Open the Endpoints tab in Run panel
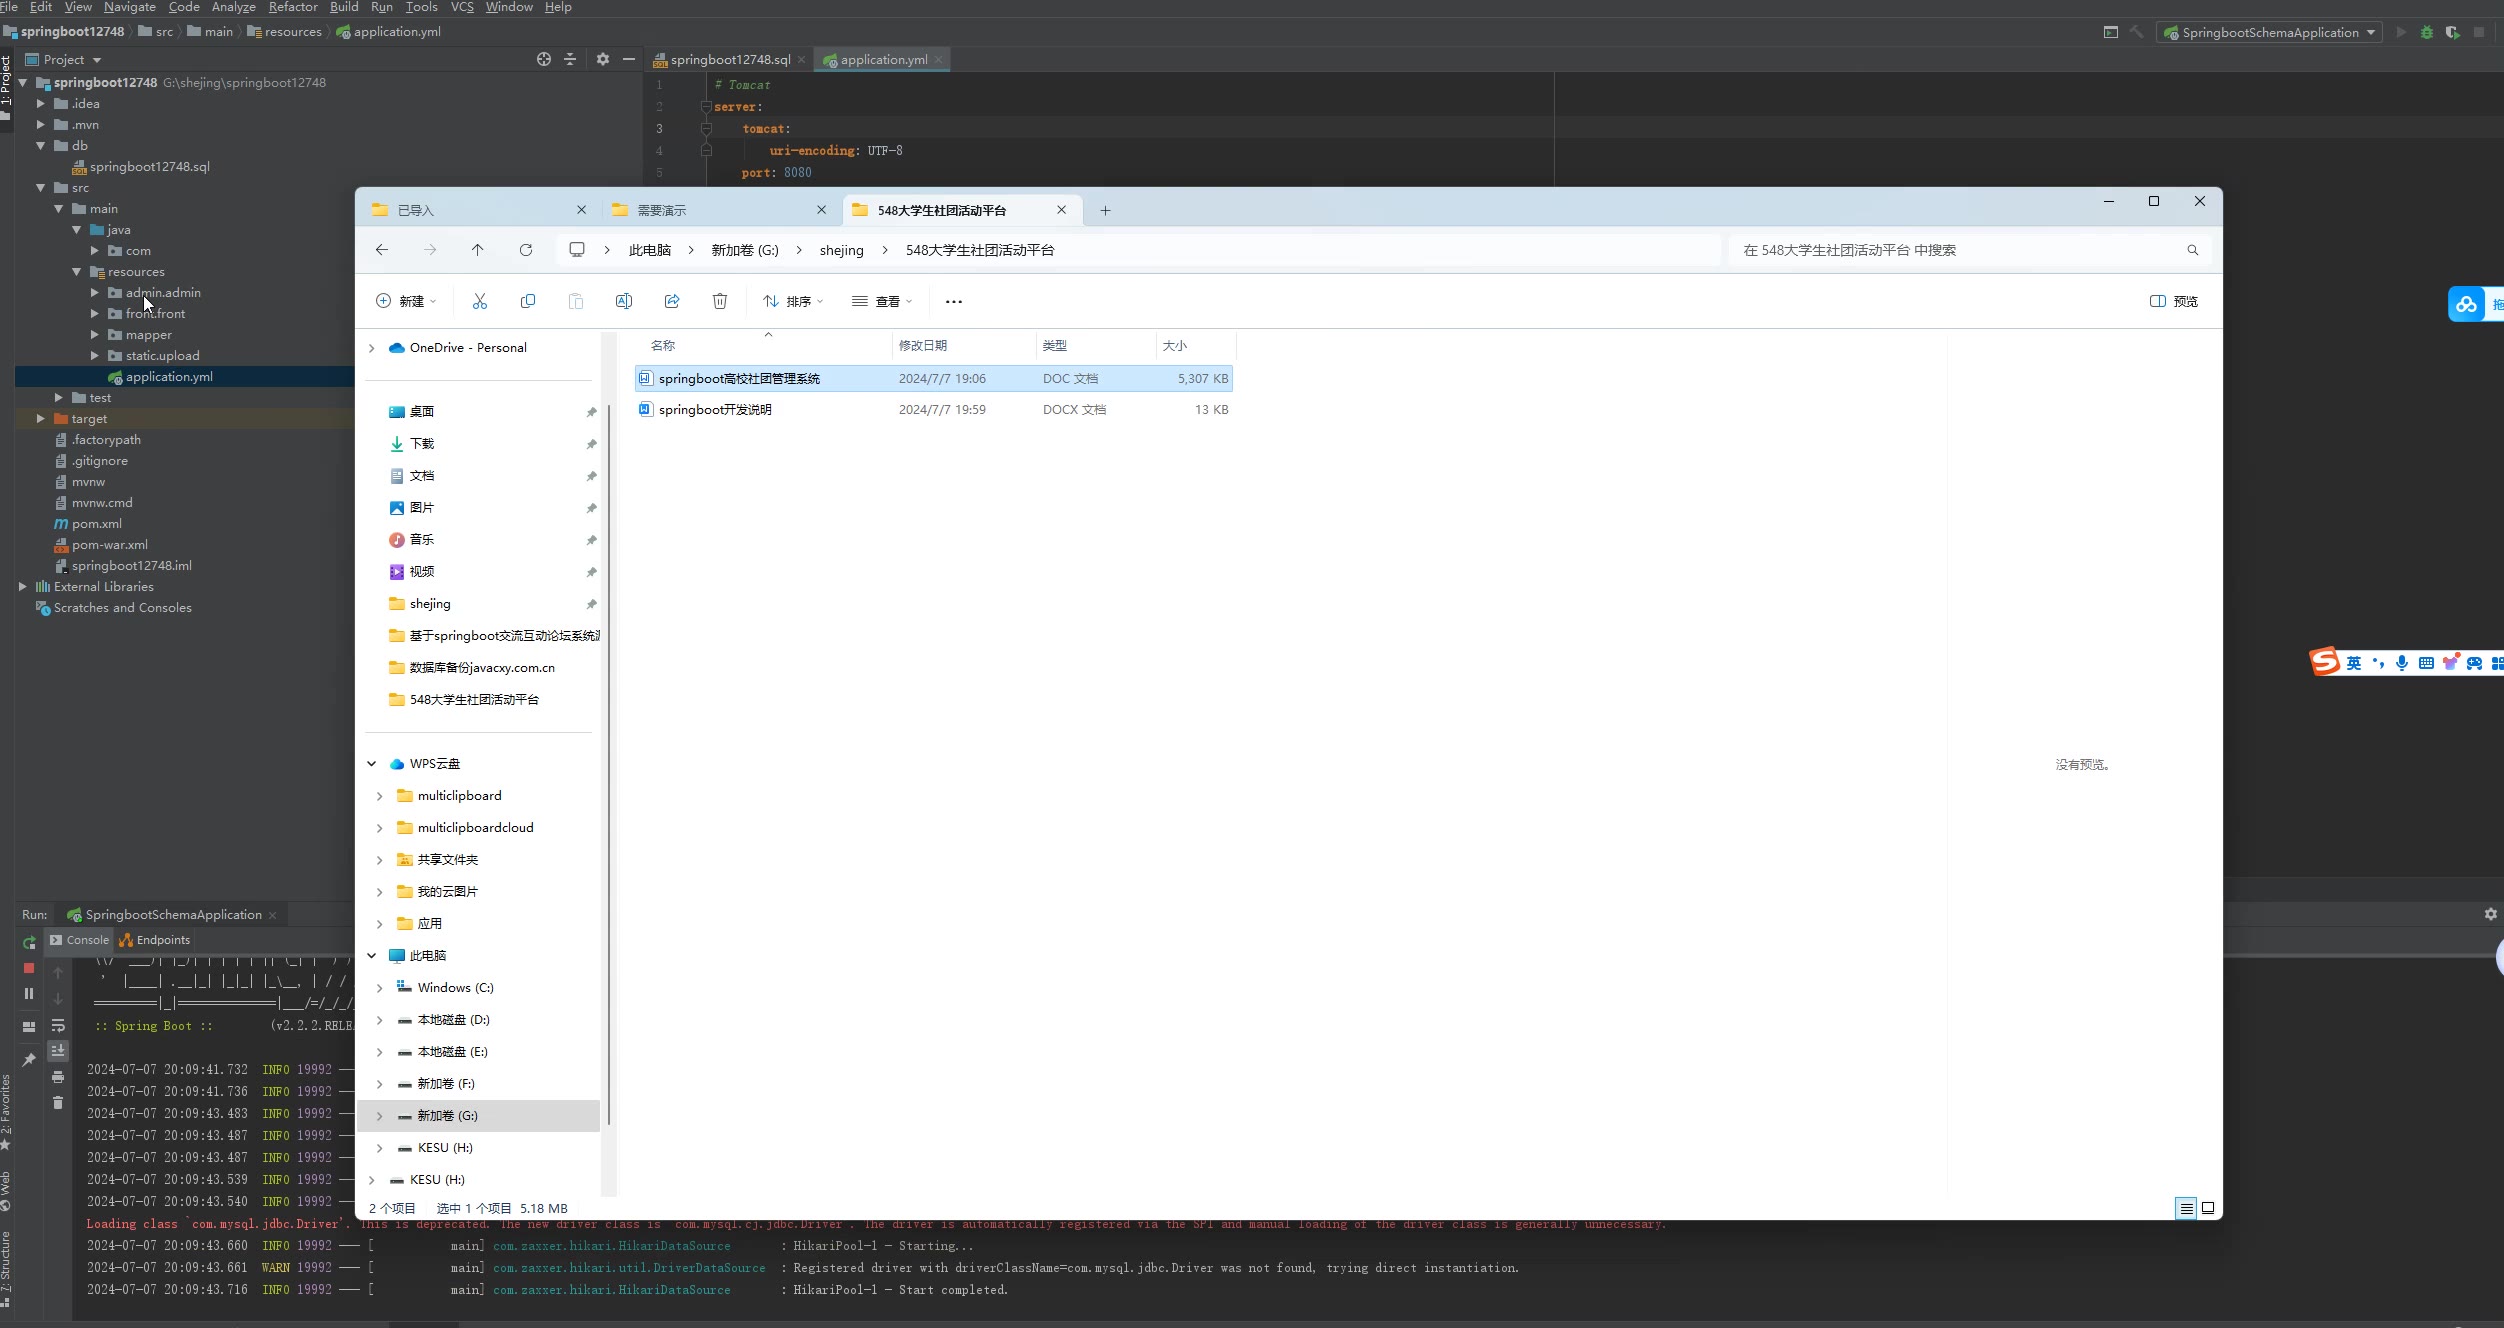Viewport: 2504px width, 1328px height. click(x=155, y=940)
